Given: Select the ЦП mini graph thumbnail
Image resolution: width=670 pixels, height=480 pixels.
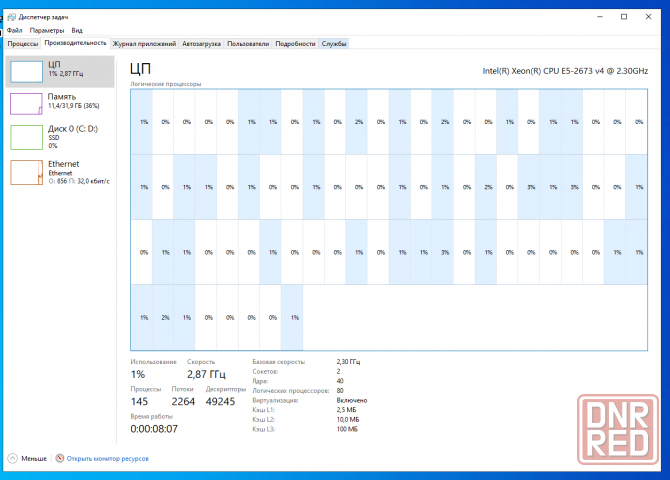Looking at the screenshot, I should 26,71.
